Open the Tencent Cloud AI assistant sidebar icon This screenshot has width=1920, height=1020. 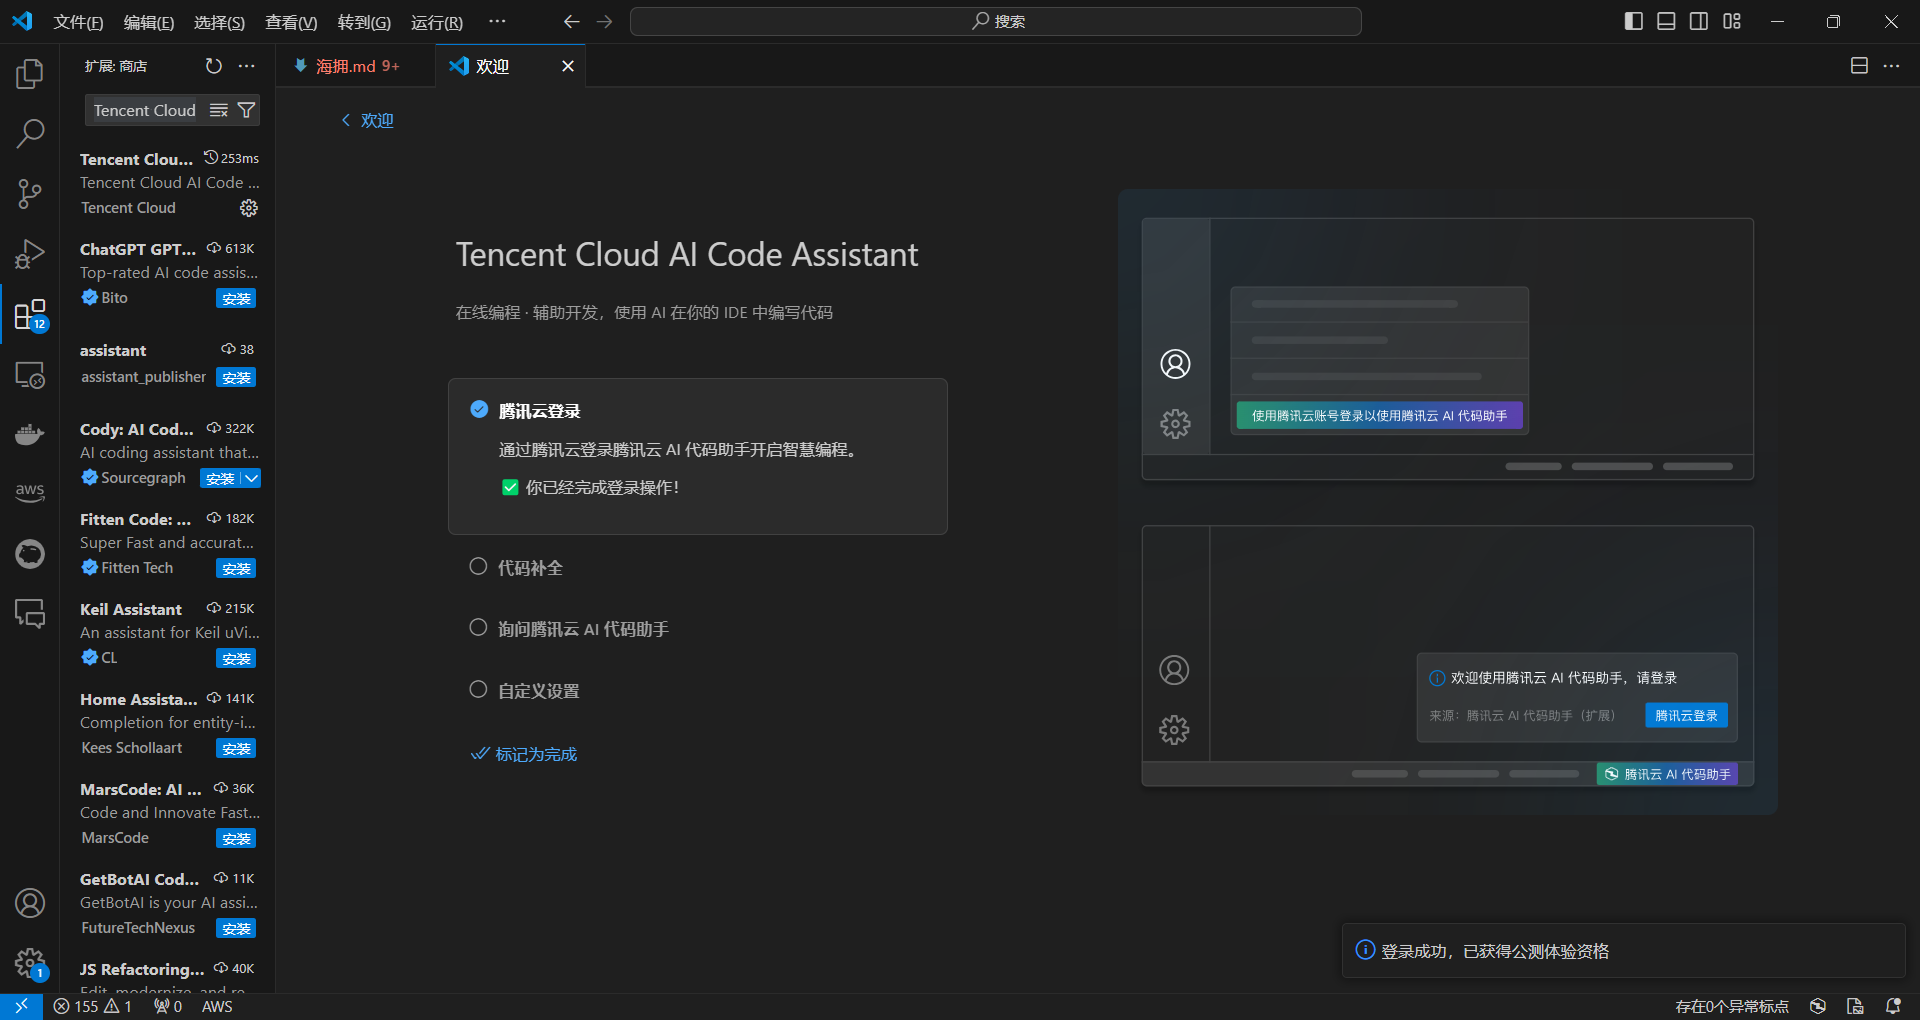click(x=30, y=553)
